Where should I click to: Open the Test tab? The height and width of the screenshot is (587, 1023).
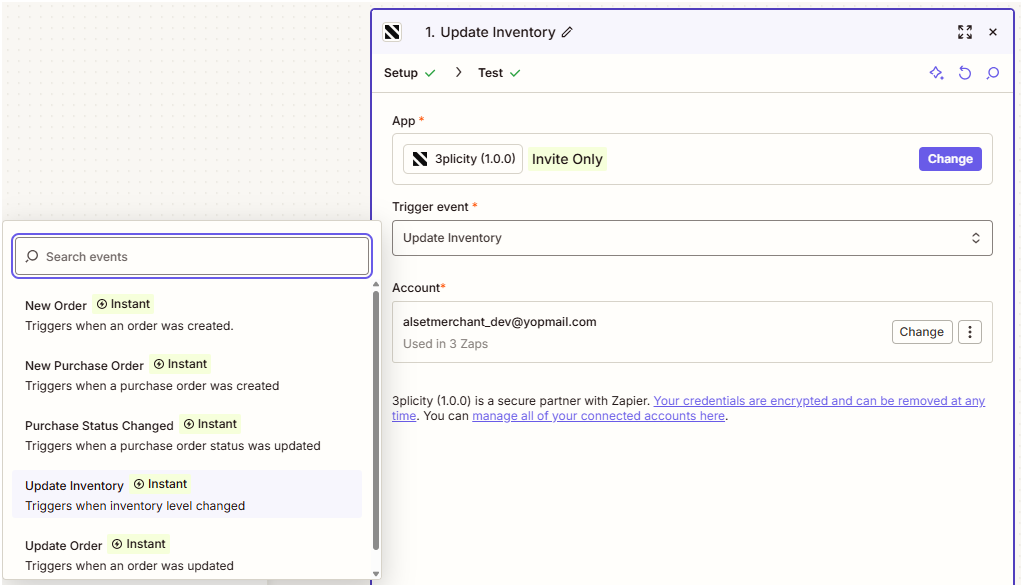[499, 73]
